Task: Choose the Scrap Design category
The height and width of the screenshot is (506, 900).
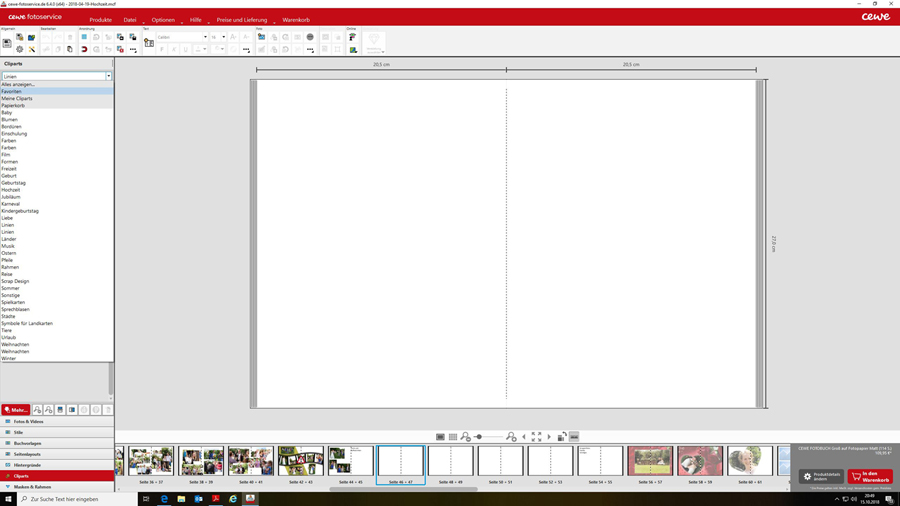Action: tap(56, 281)
